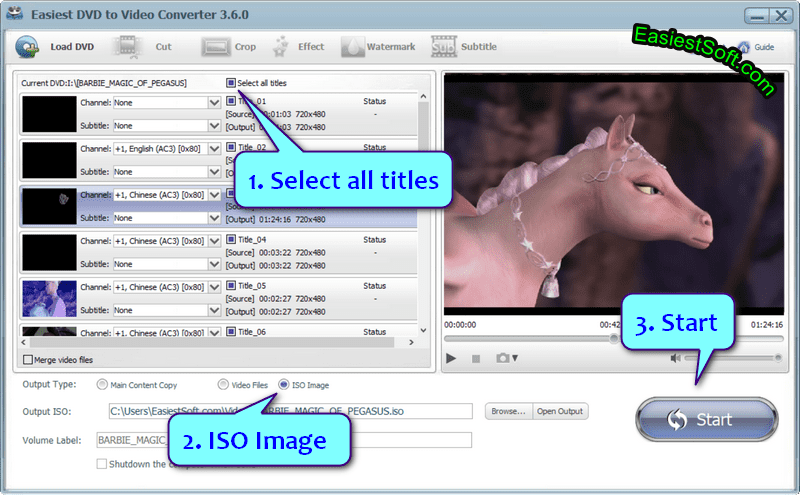
Task: Click title list horizontal scroll-left arrow
Action: click(23, 342)
